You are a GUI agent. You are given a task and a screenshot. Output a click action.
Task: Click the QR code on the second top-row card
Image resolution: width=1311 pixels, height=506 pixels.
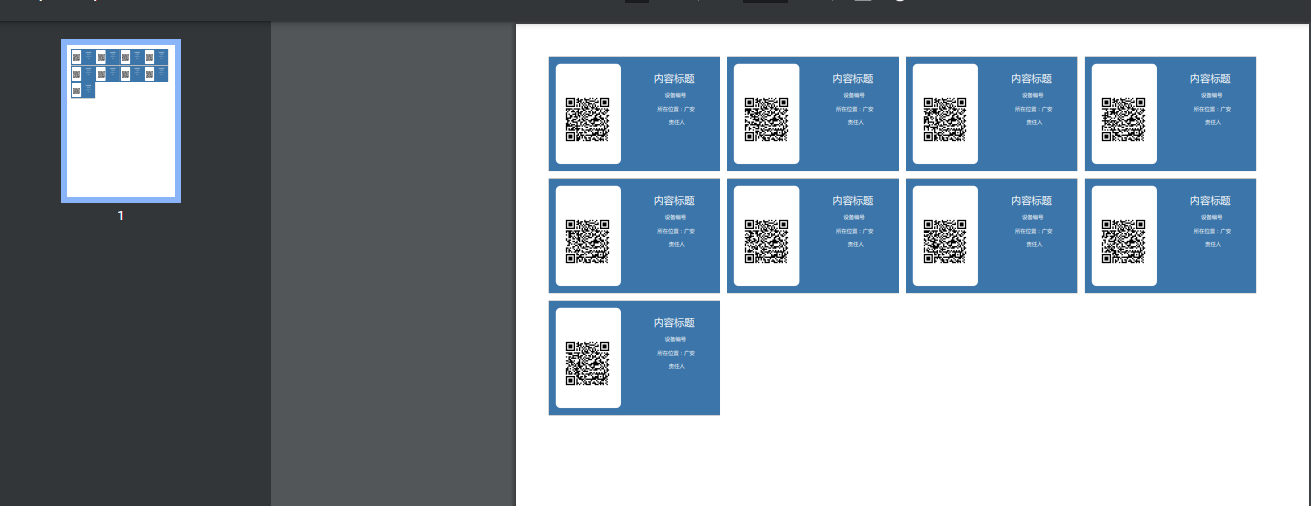click(766, 119)
